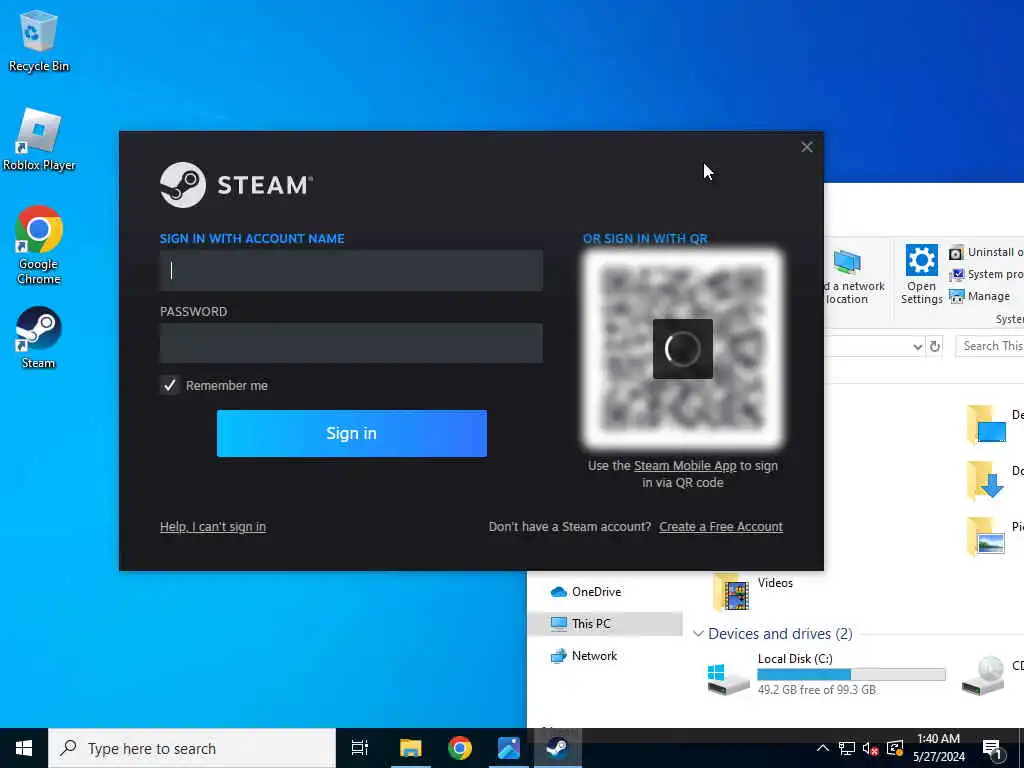Screen dimensions: 1024x768
Task: Click 49.2 GB free of 99.3 GB text
Action: coord(817,690)
